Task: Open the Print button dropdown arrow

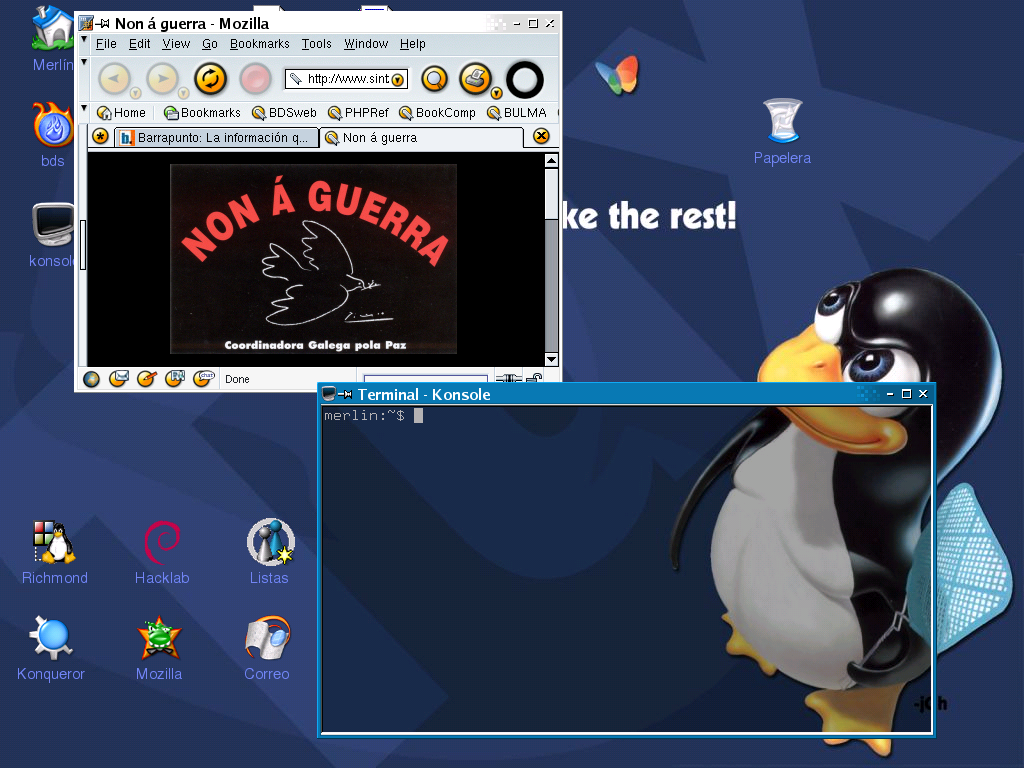Action: [x=496, y=93]
